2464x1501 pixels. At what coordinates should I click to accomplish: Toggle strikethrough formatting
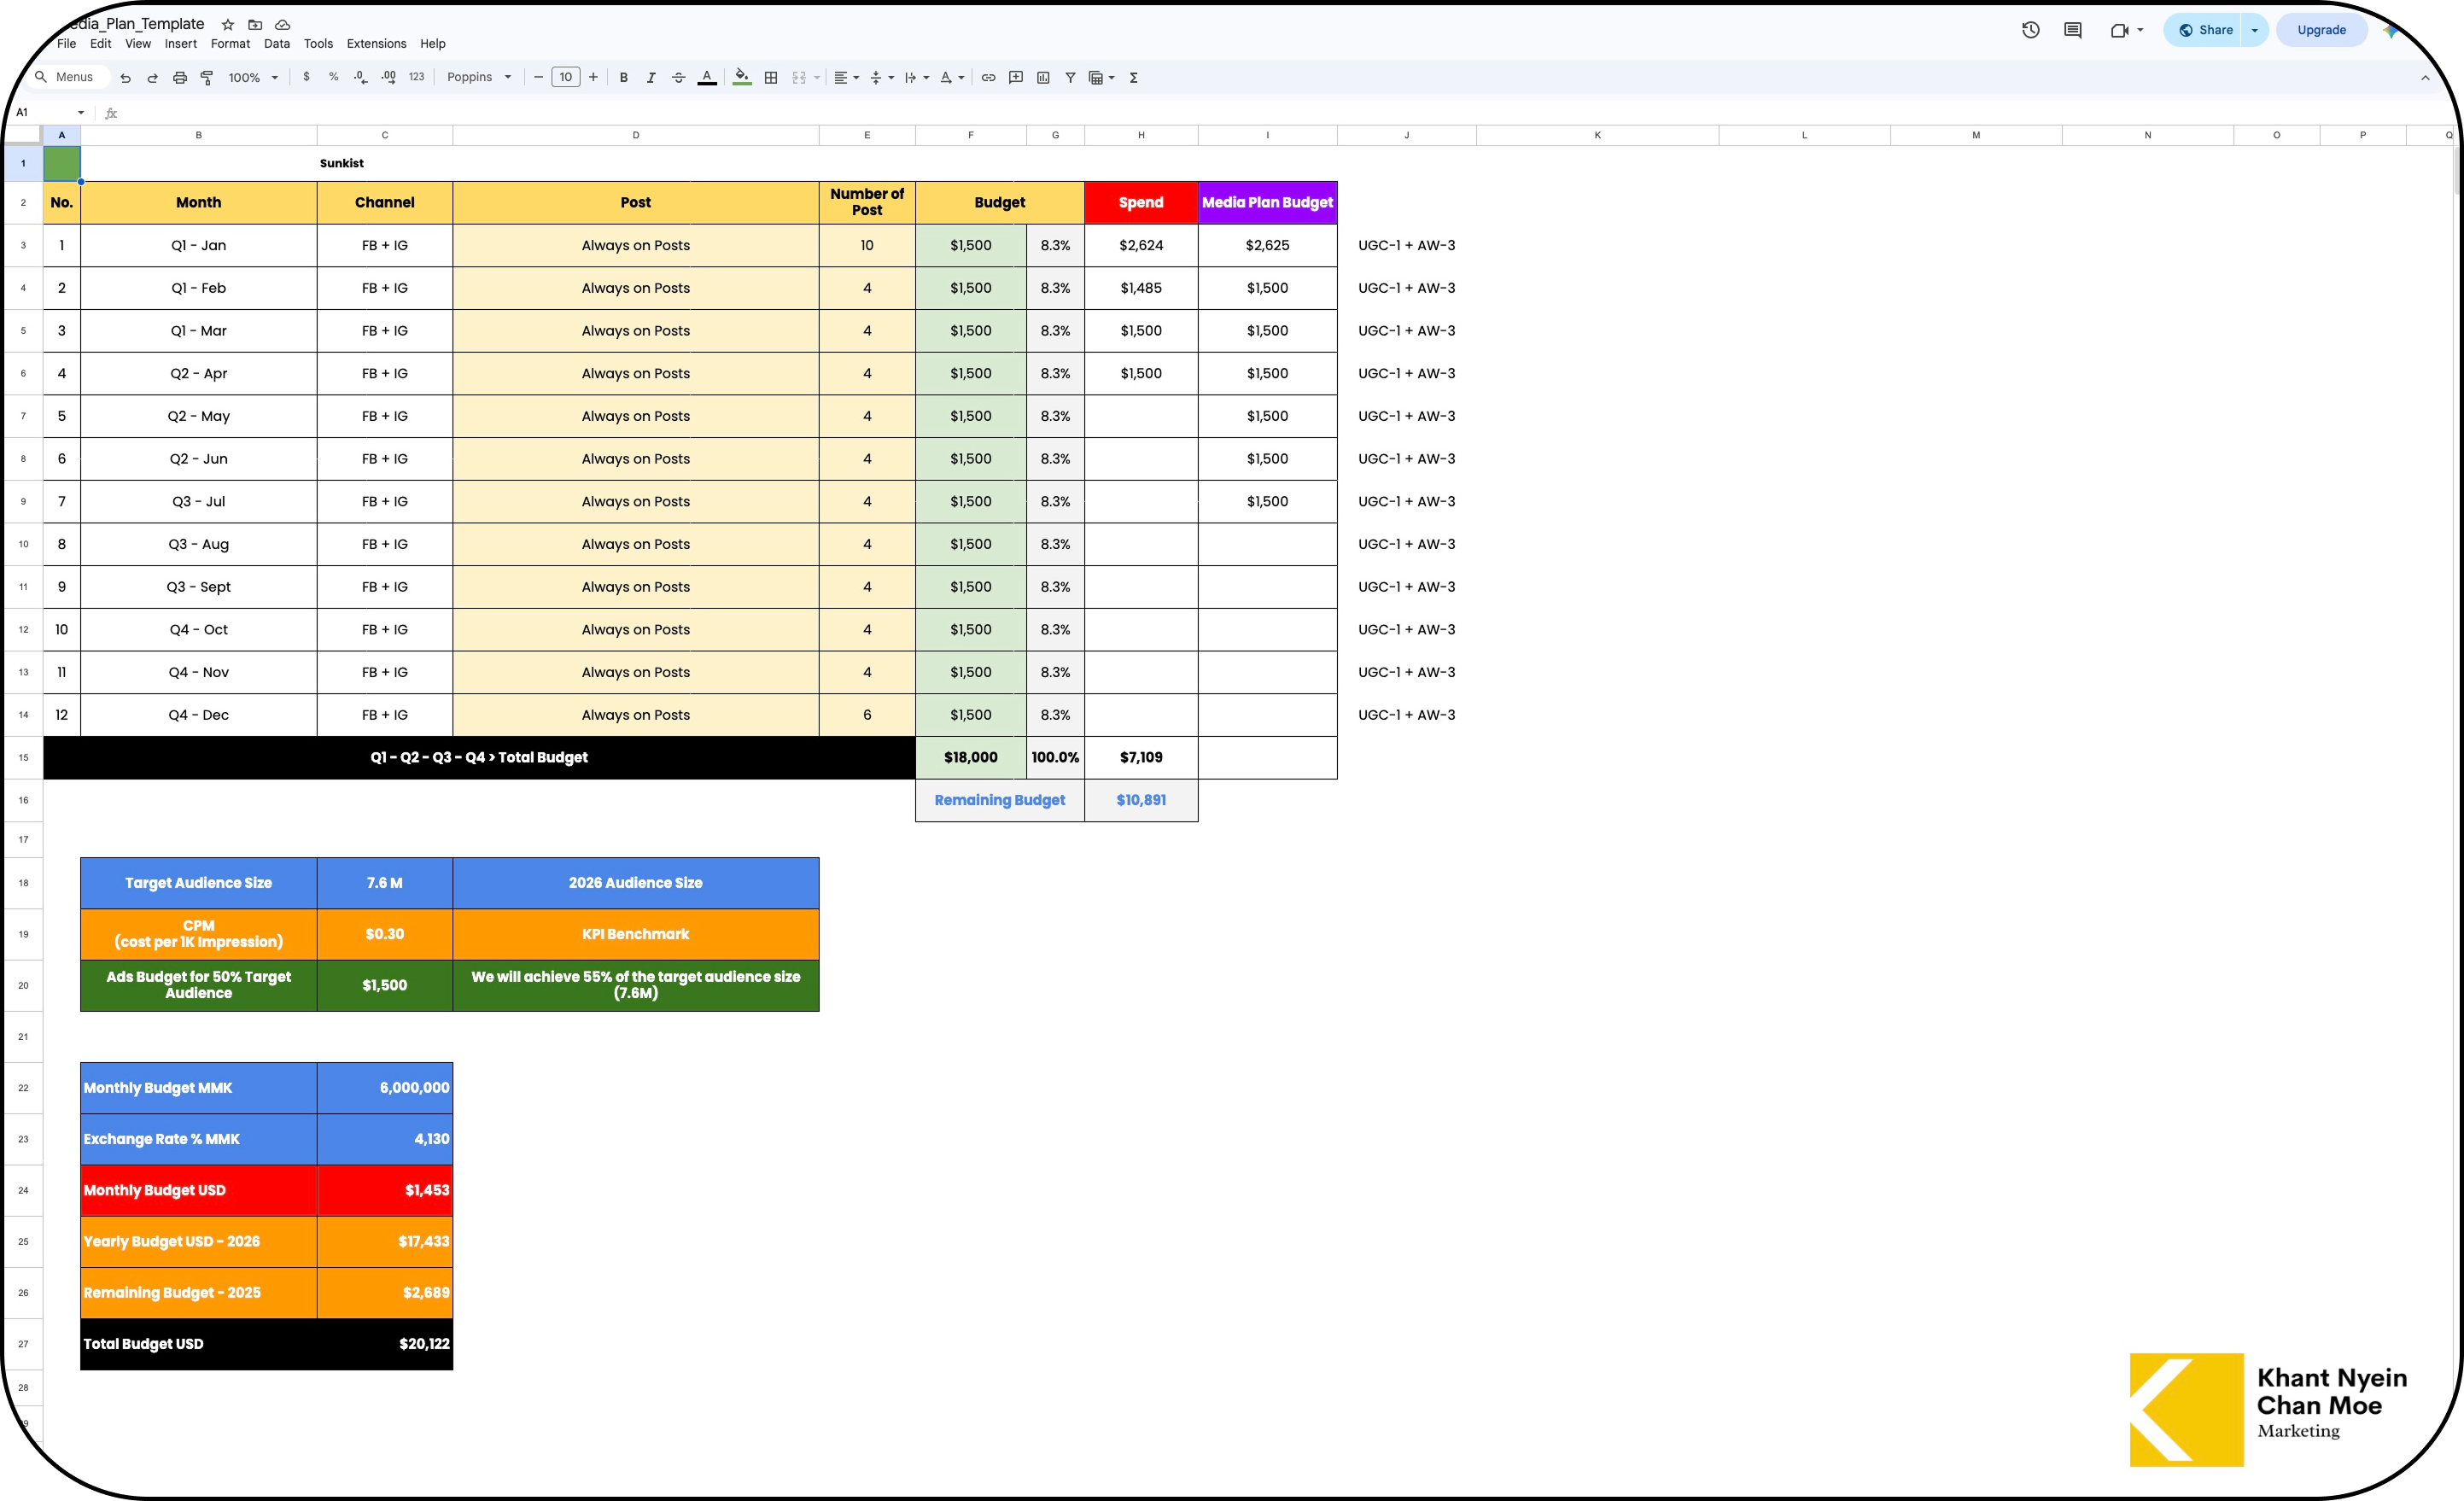click(x=679, y=77)
